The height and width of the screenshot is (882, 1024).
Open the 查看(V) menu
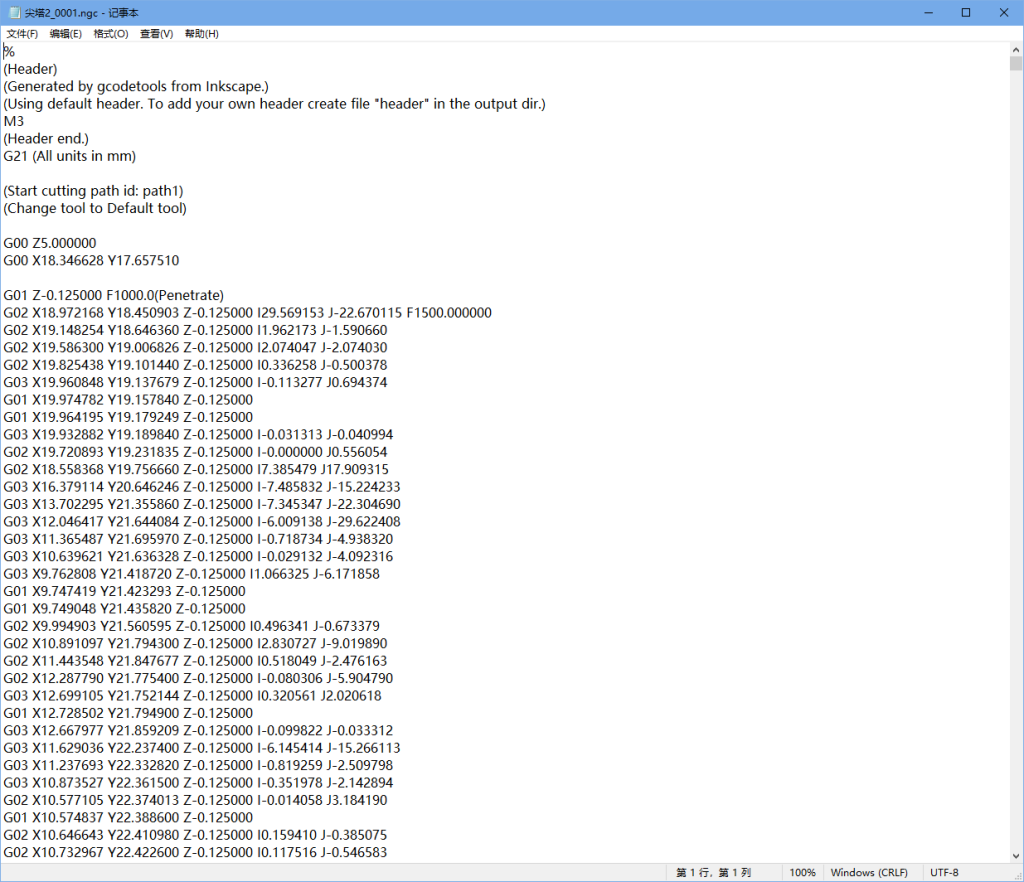(157, 34)
